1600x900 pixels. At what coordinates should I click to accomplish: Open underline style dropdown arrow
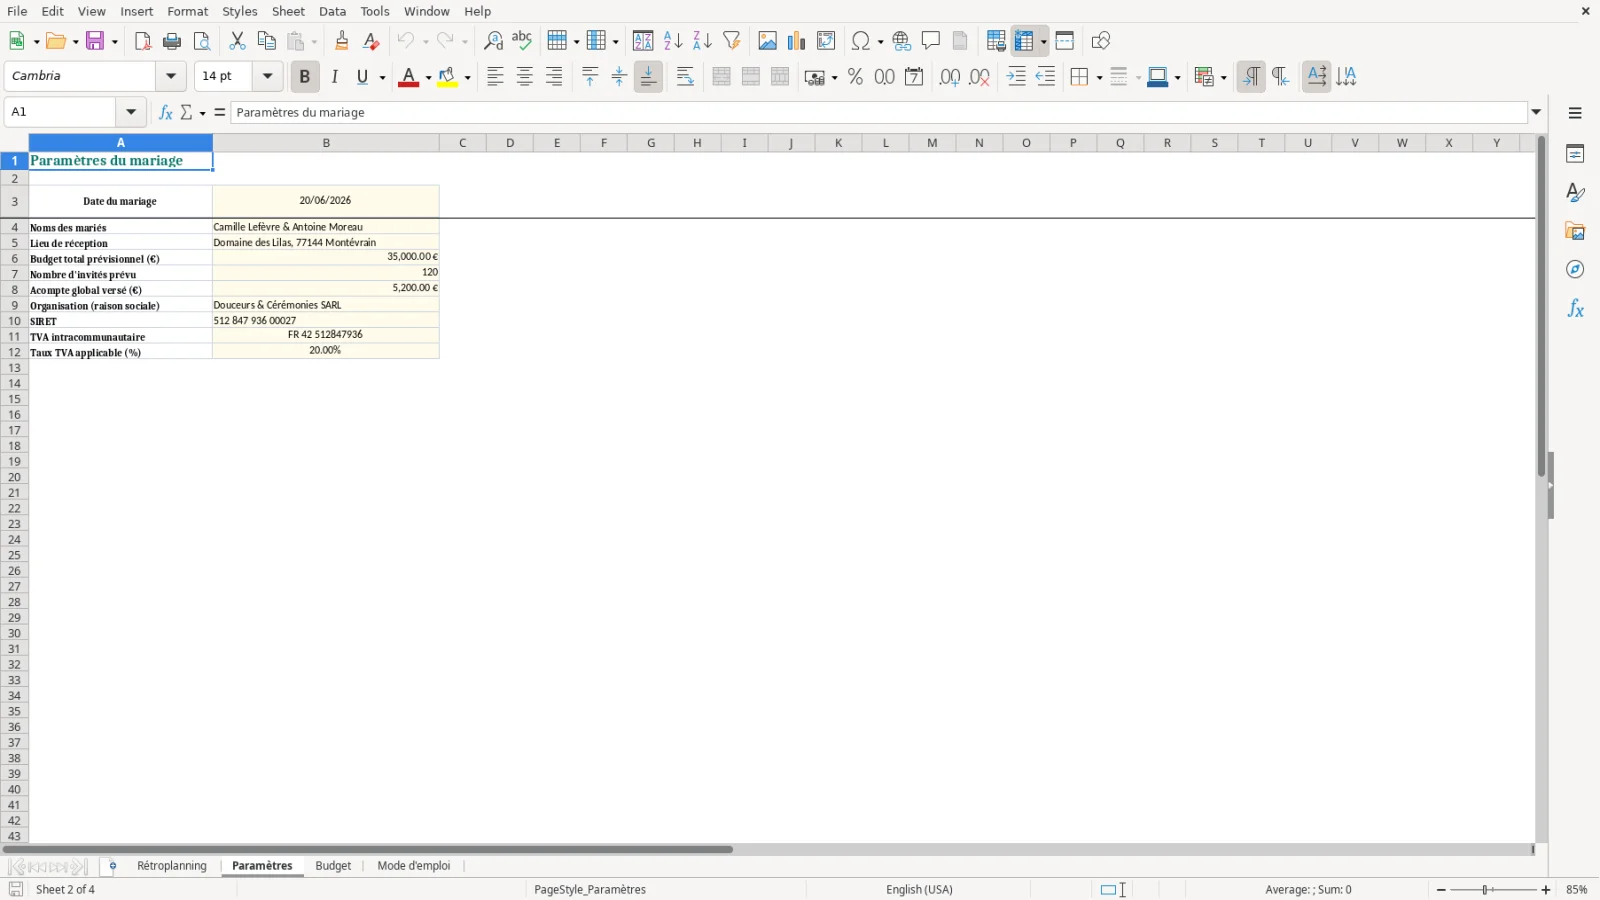[x=383, y=78]
